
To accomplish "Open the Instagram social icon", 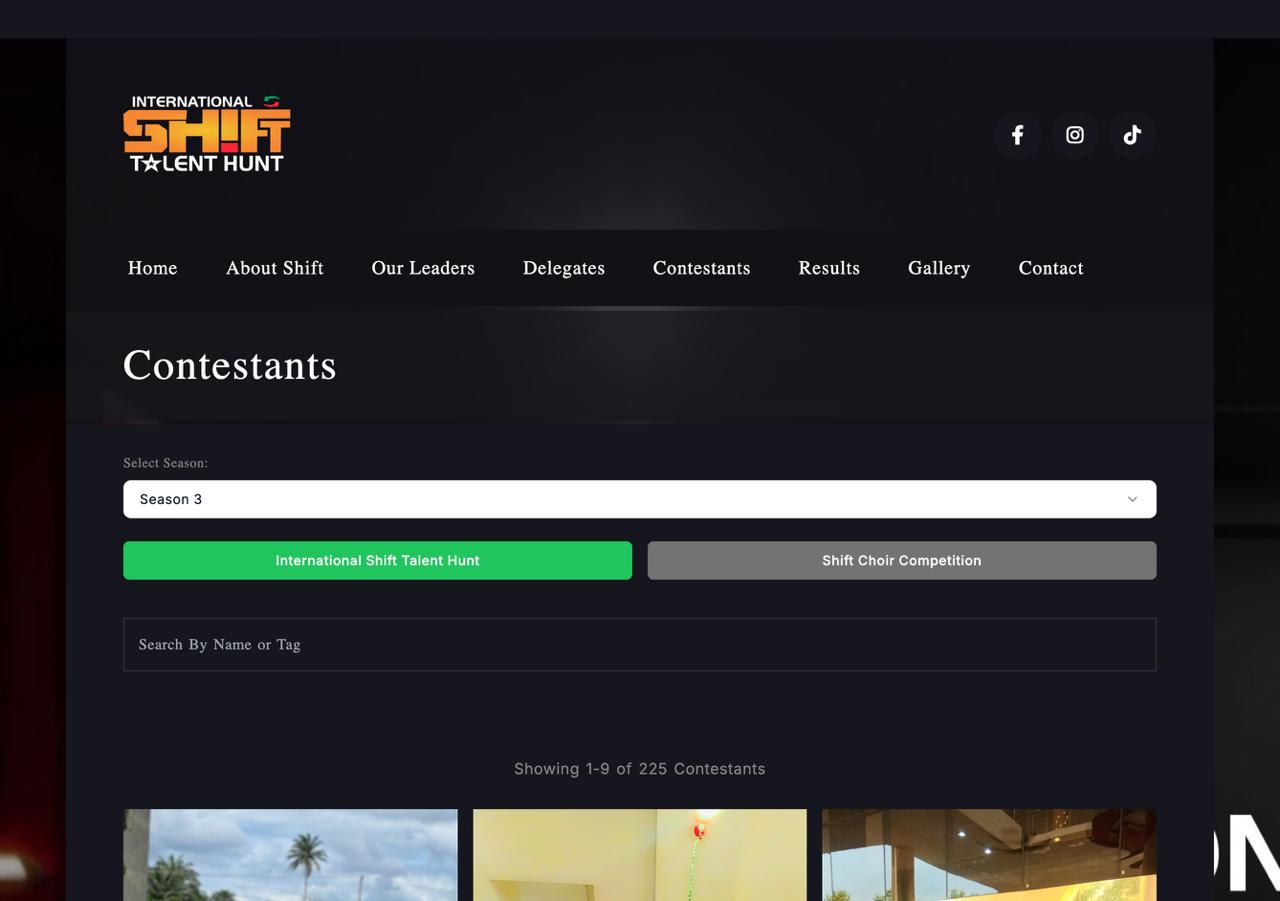I will click(x=1075, y=135).
